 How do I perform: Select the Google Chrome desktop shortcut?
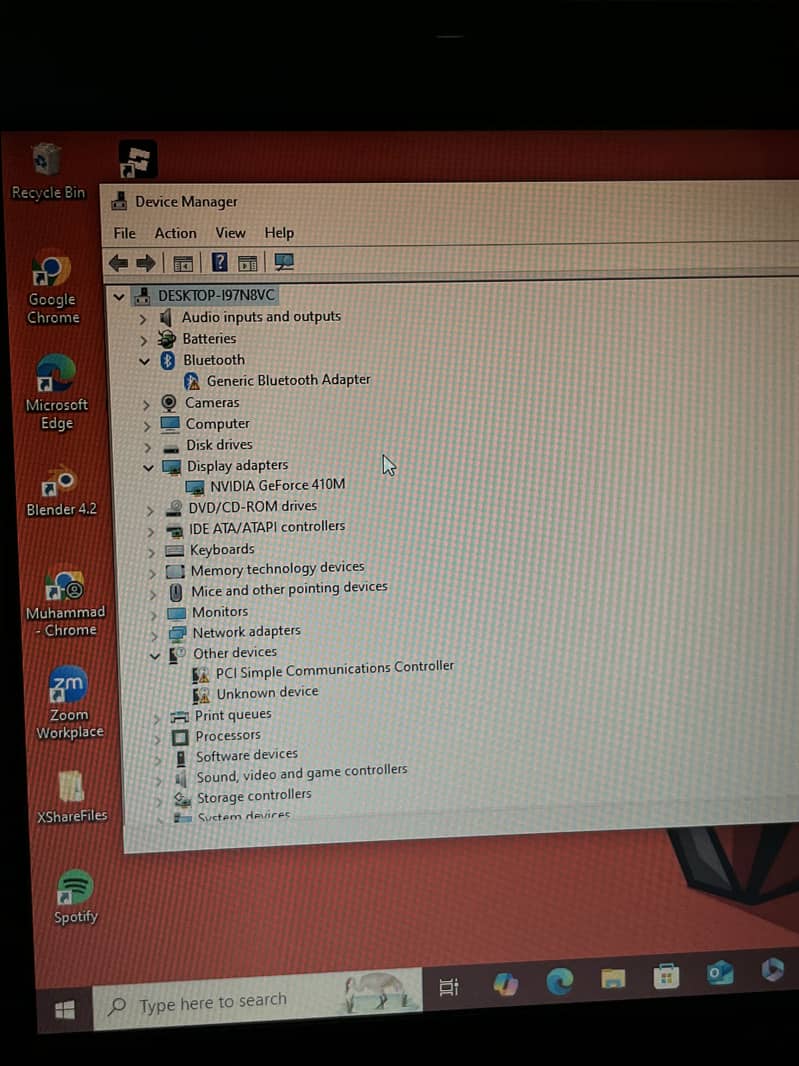tap(52, 288)
